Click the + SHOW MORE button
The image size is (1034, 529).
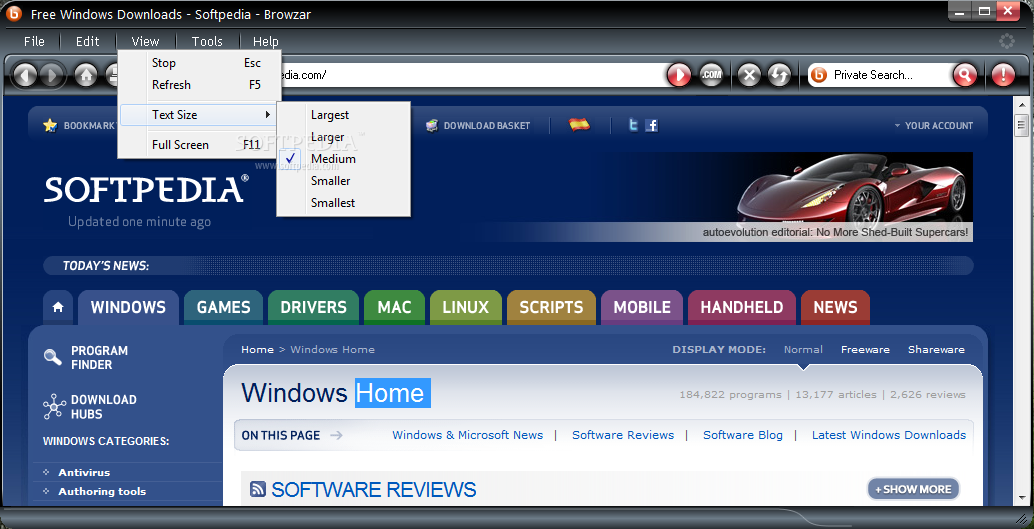[x=913, y=489]
